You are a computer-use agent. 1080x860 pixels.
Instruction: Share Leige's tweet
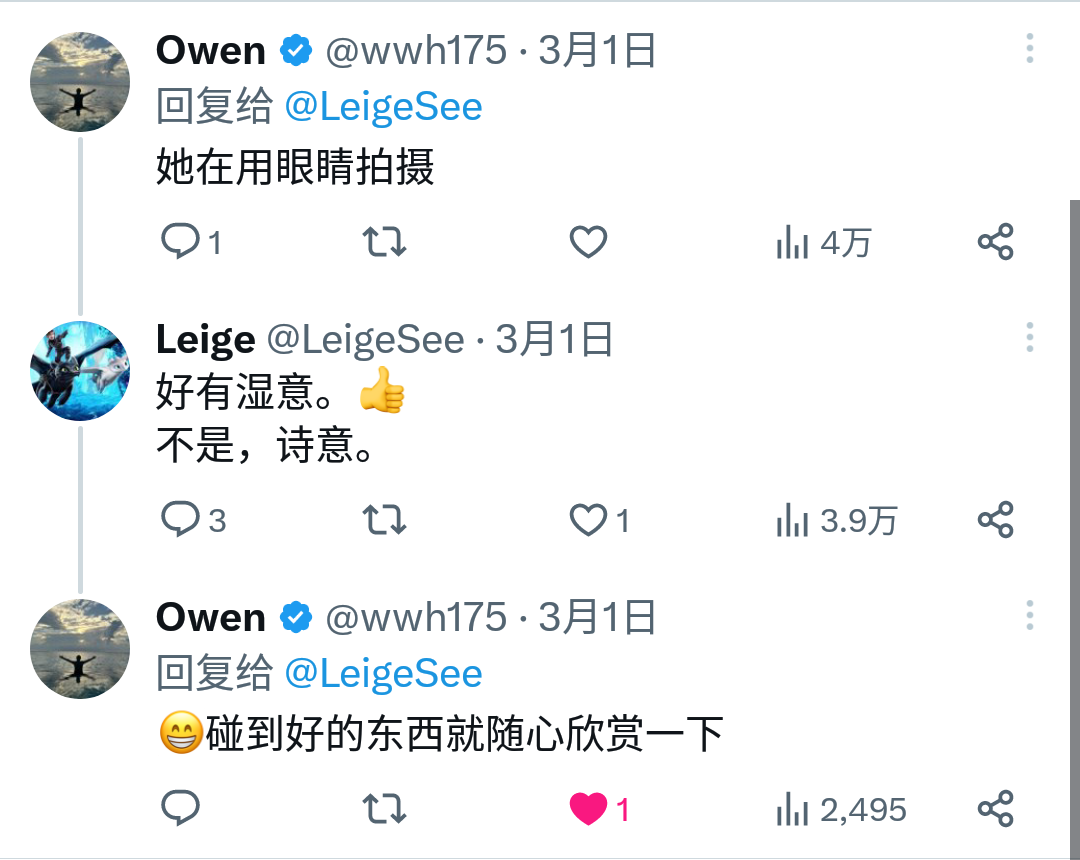pyautogui.click(x=995, y=520)
